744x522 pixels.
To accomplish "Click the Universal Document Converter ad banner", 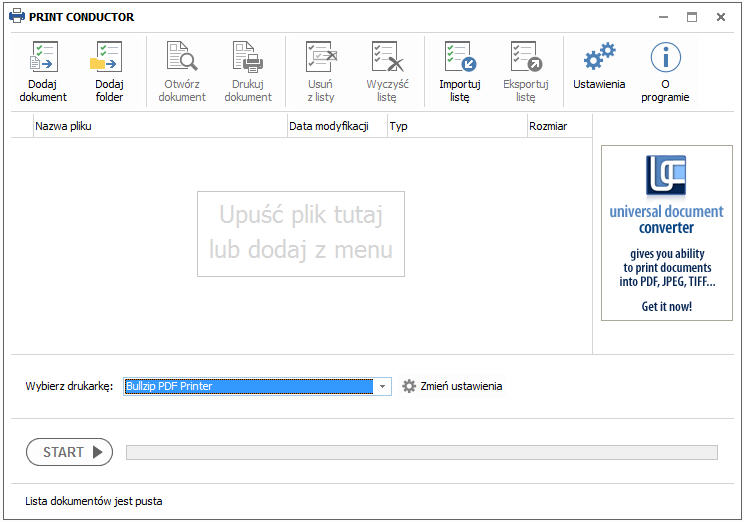I will tap(666, 233).
